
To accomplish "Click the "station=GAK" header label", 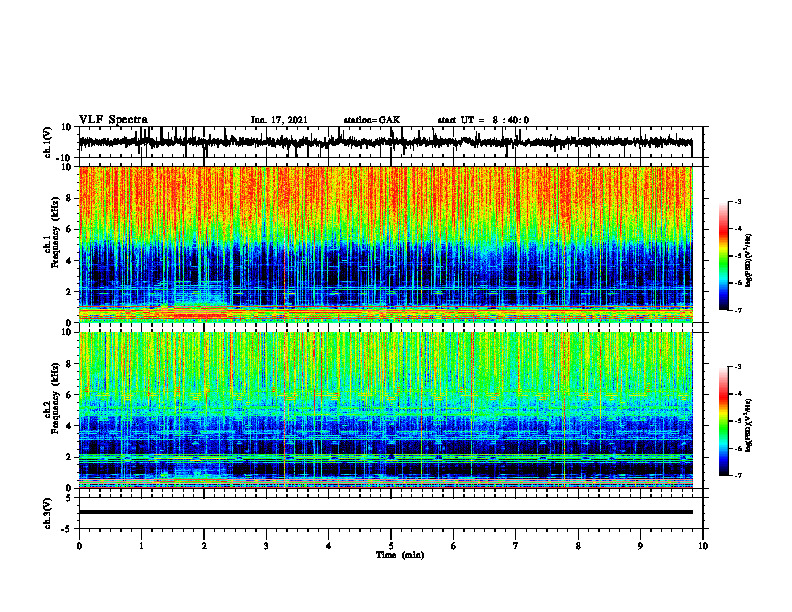I will 372,120.
